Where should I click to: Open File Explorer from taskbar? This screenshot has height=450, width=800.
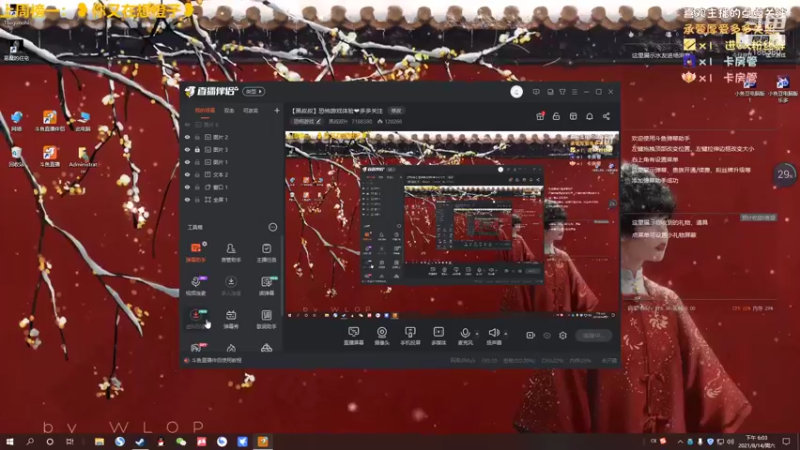[99, 441]
